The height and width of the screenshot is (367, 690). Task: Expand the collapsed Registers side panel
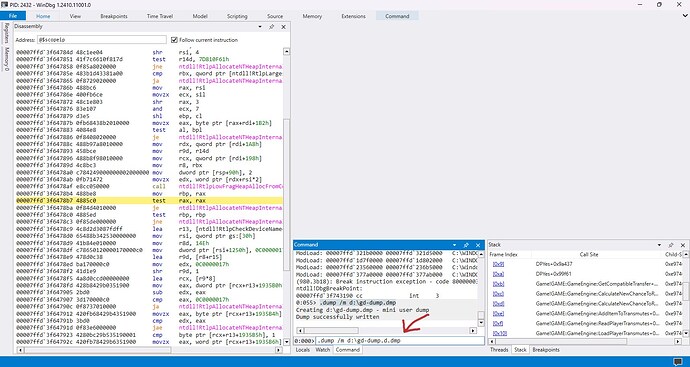coord(6,33)
